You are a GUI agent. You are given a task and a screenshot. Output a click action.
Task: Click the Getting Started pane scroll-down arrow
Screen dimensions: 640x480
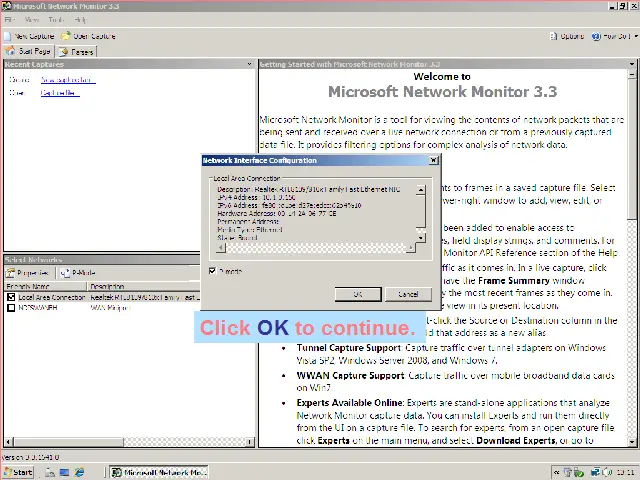(632, 442)
